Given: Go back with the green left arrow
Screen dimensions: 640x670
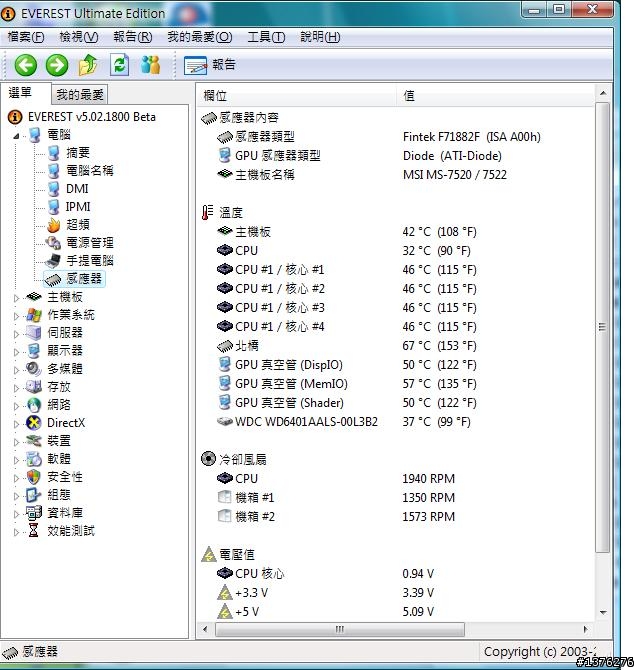Looking at the screenshot, I should [26, 65].
